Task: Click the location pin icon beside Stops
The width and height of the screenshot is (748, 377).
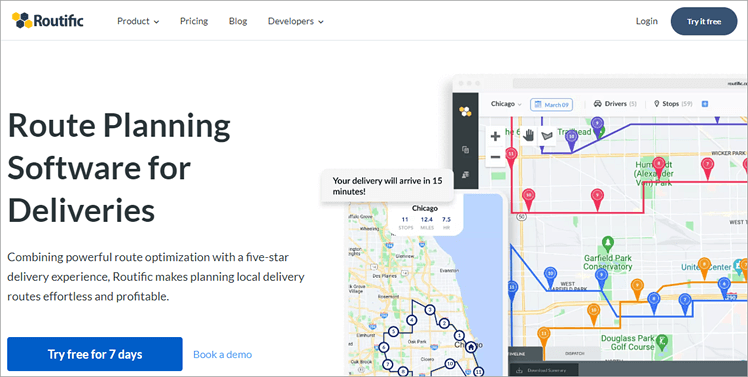Action: 656,104
